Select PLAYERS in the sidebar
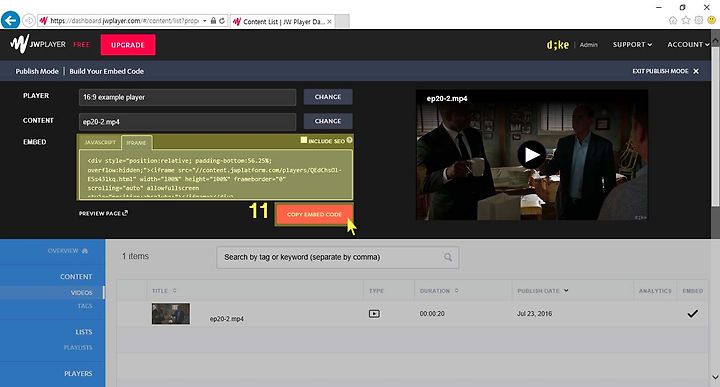This screenshot has height=387, width=720. click(78, 374)
